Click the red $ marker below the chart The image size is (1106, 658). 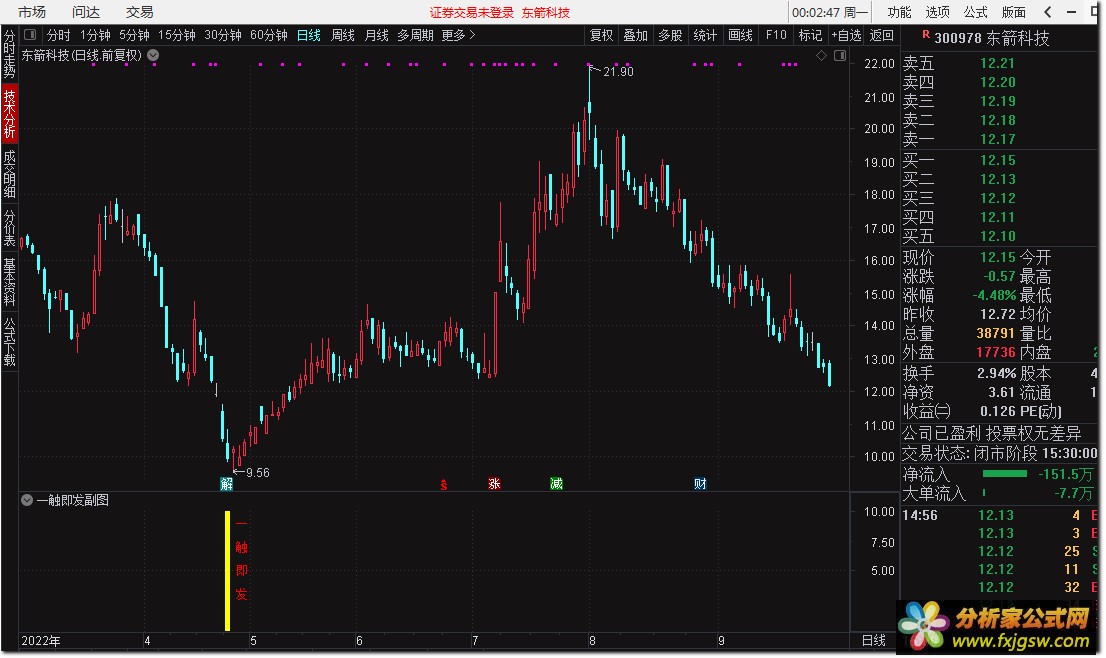444,485
